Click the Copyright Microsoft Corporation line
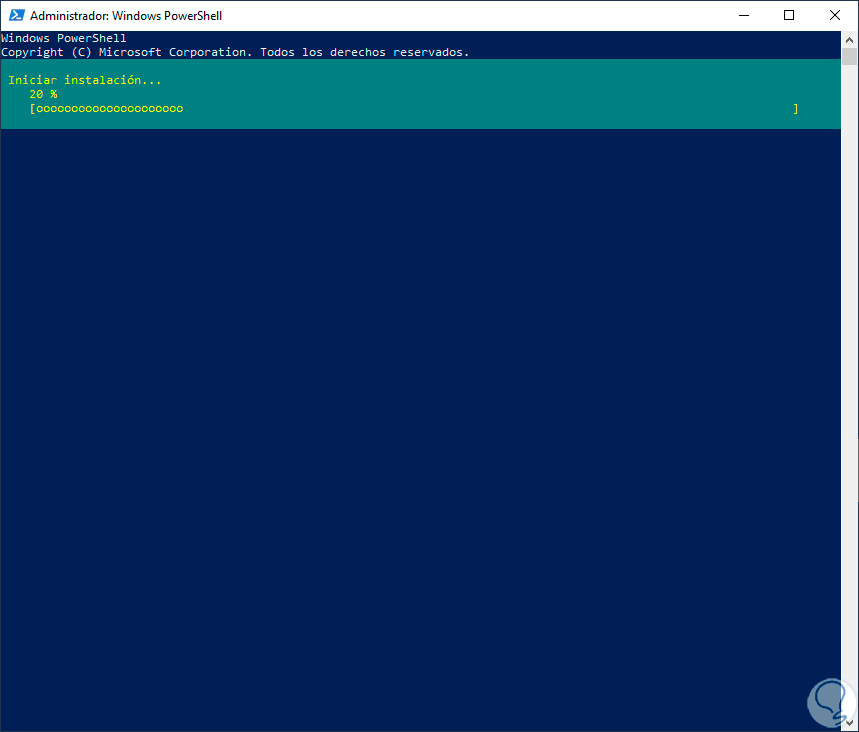Screen dimensions: 859x732 coord(235,52)
